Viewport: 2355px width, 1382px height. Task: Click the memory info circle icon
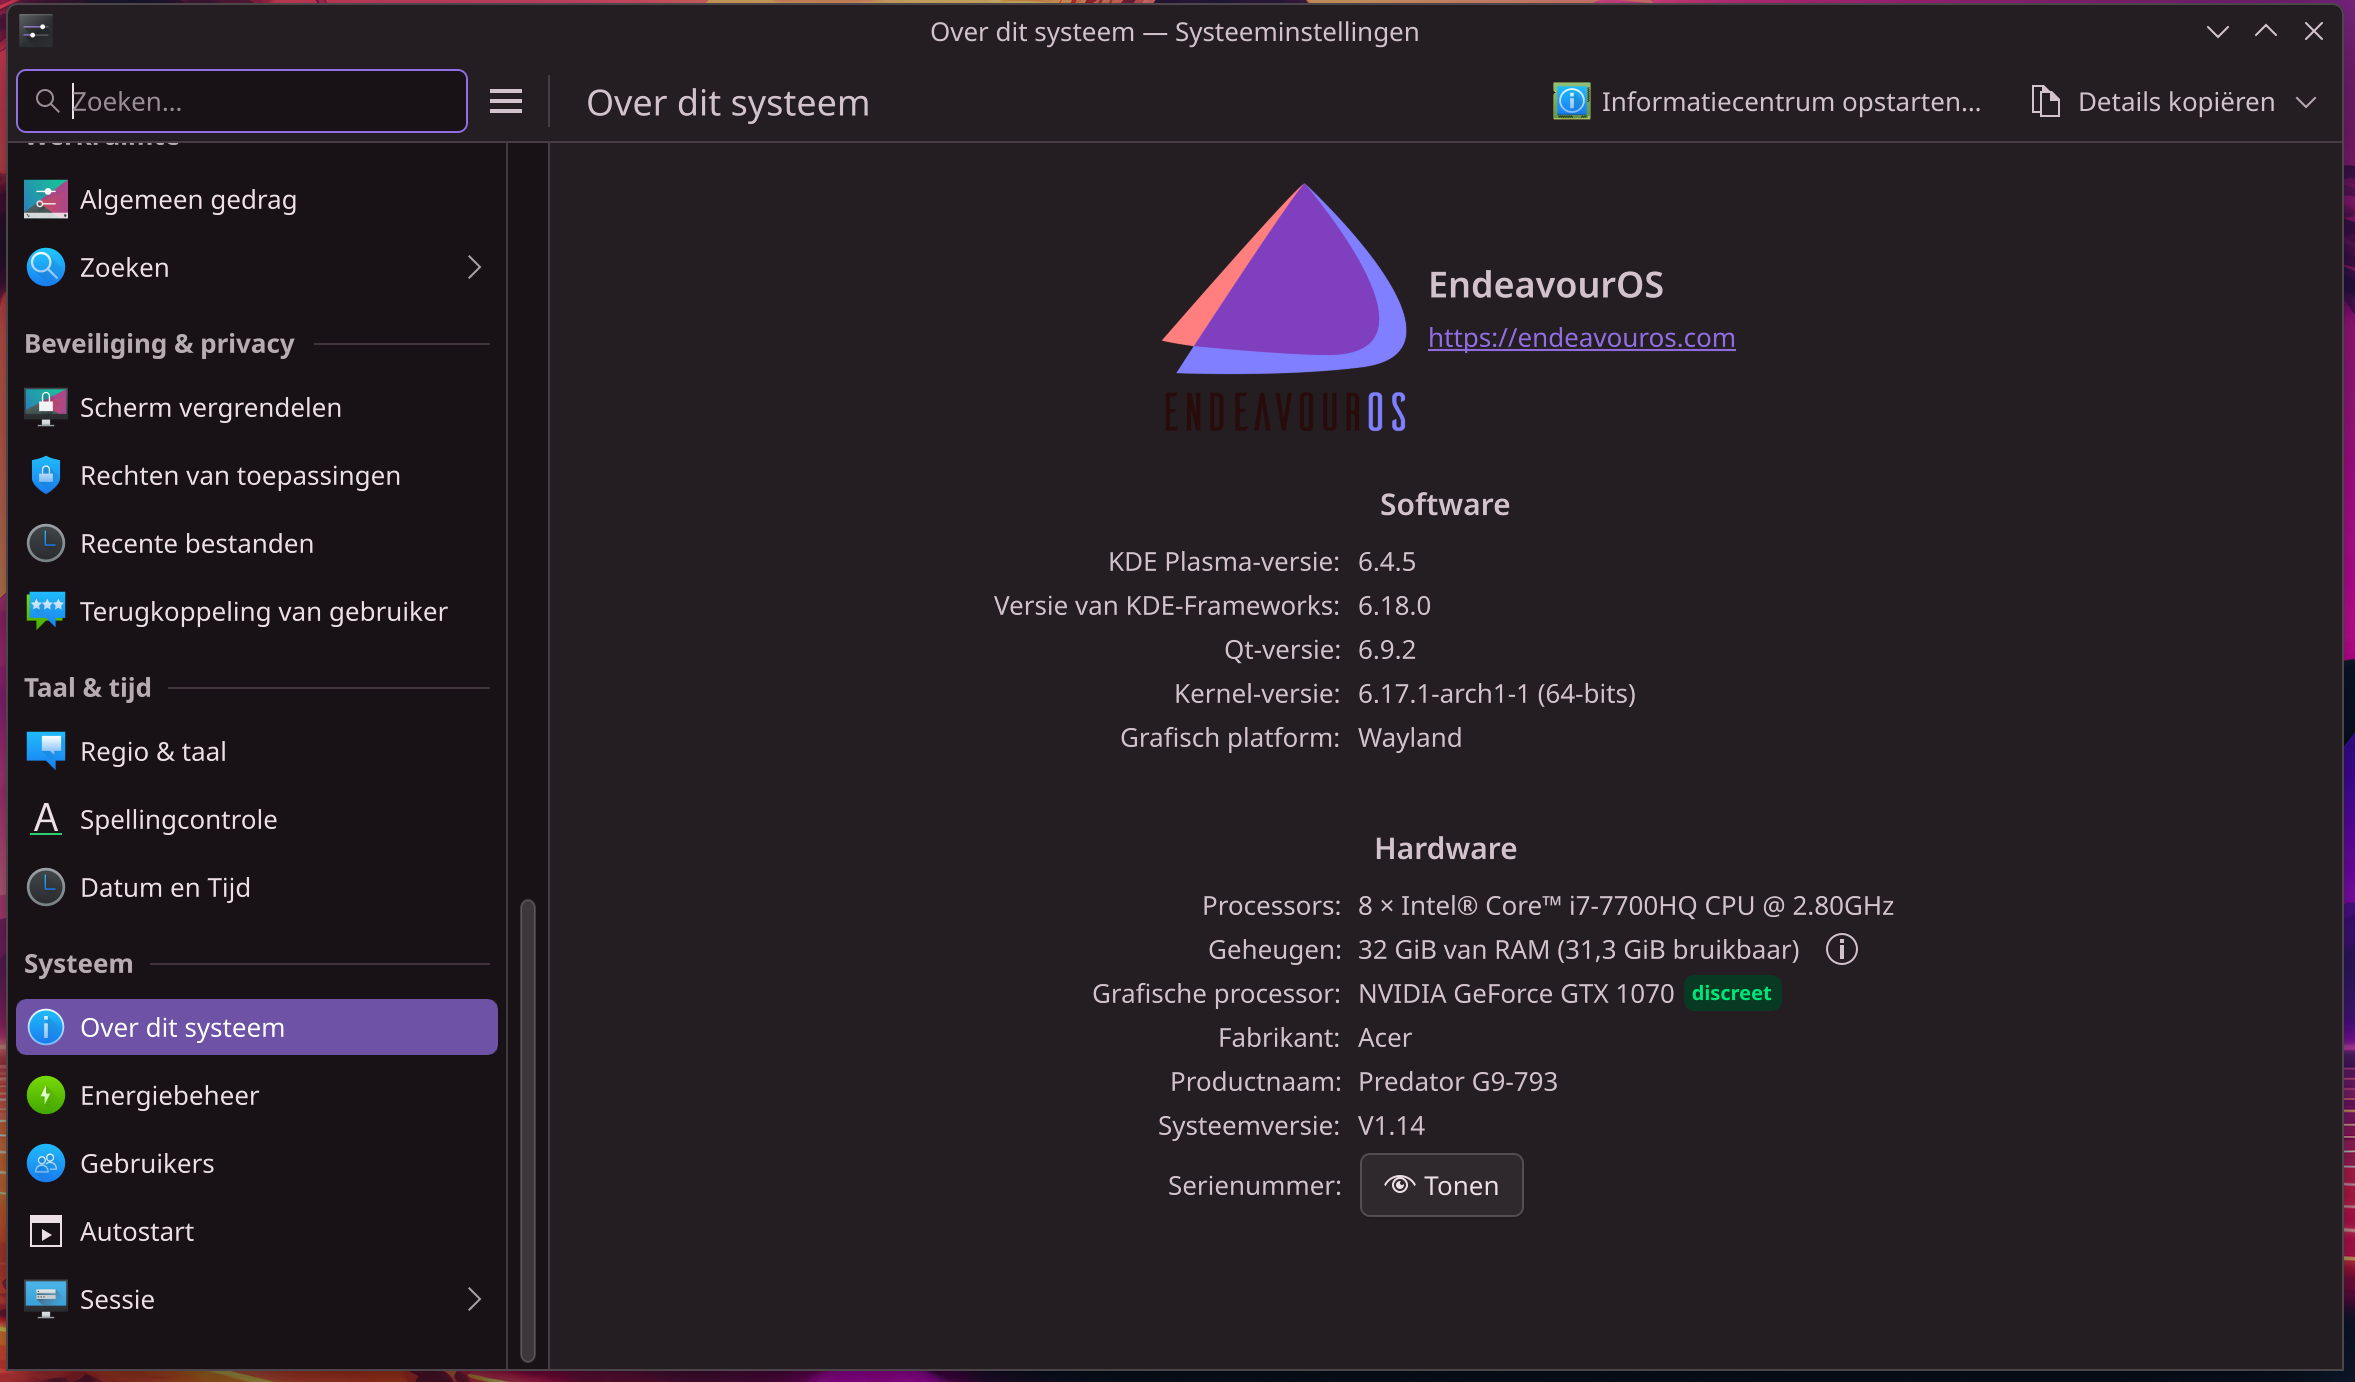pos(1841,949)
